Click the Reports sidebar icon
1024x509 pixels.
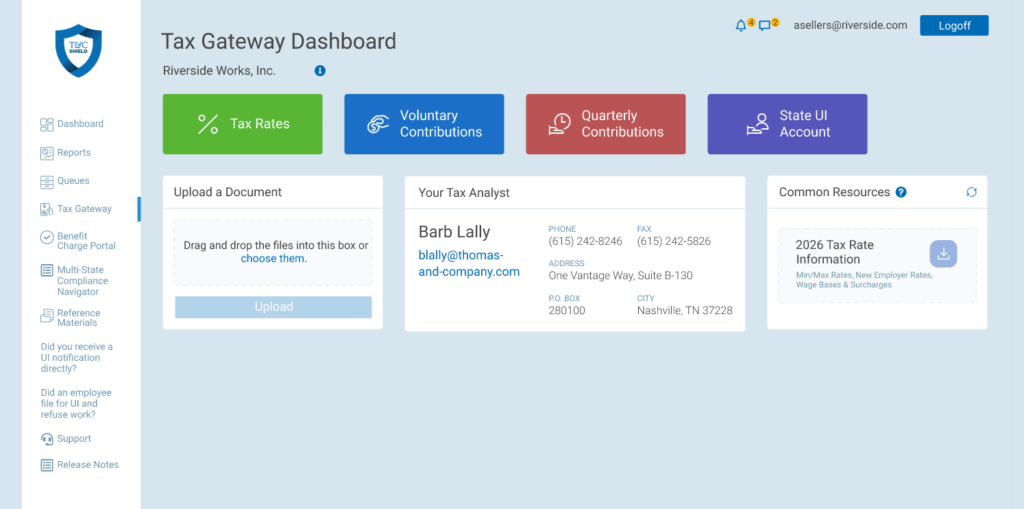coord(46,153)
